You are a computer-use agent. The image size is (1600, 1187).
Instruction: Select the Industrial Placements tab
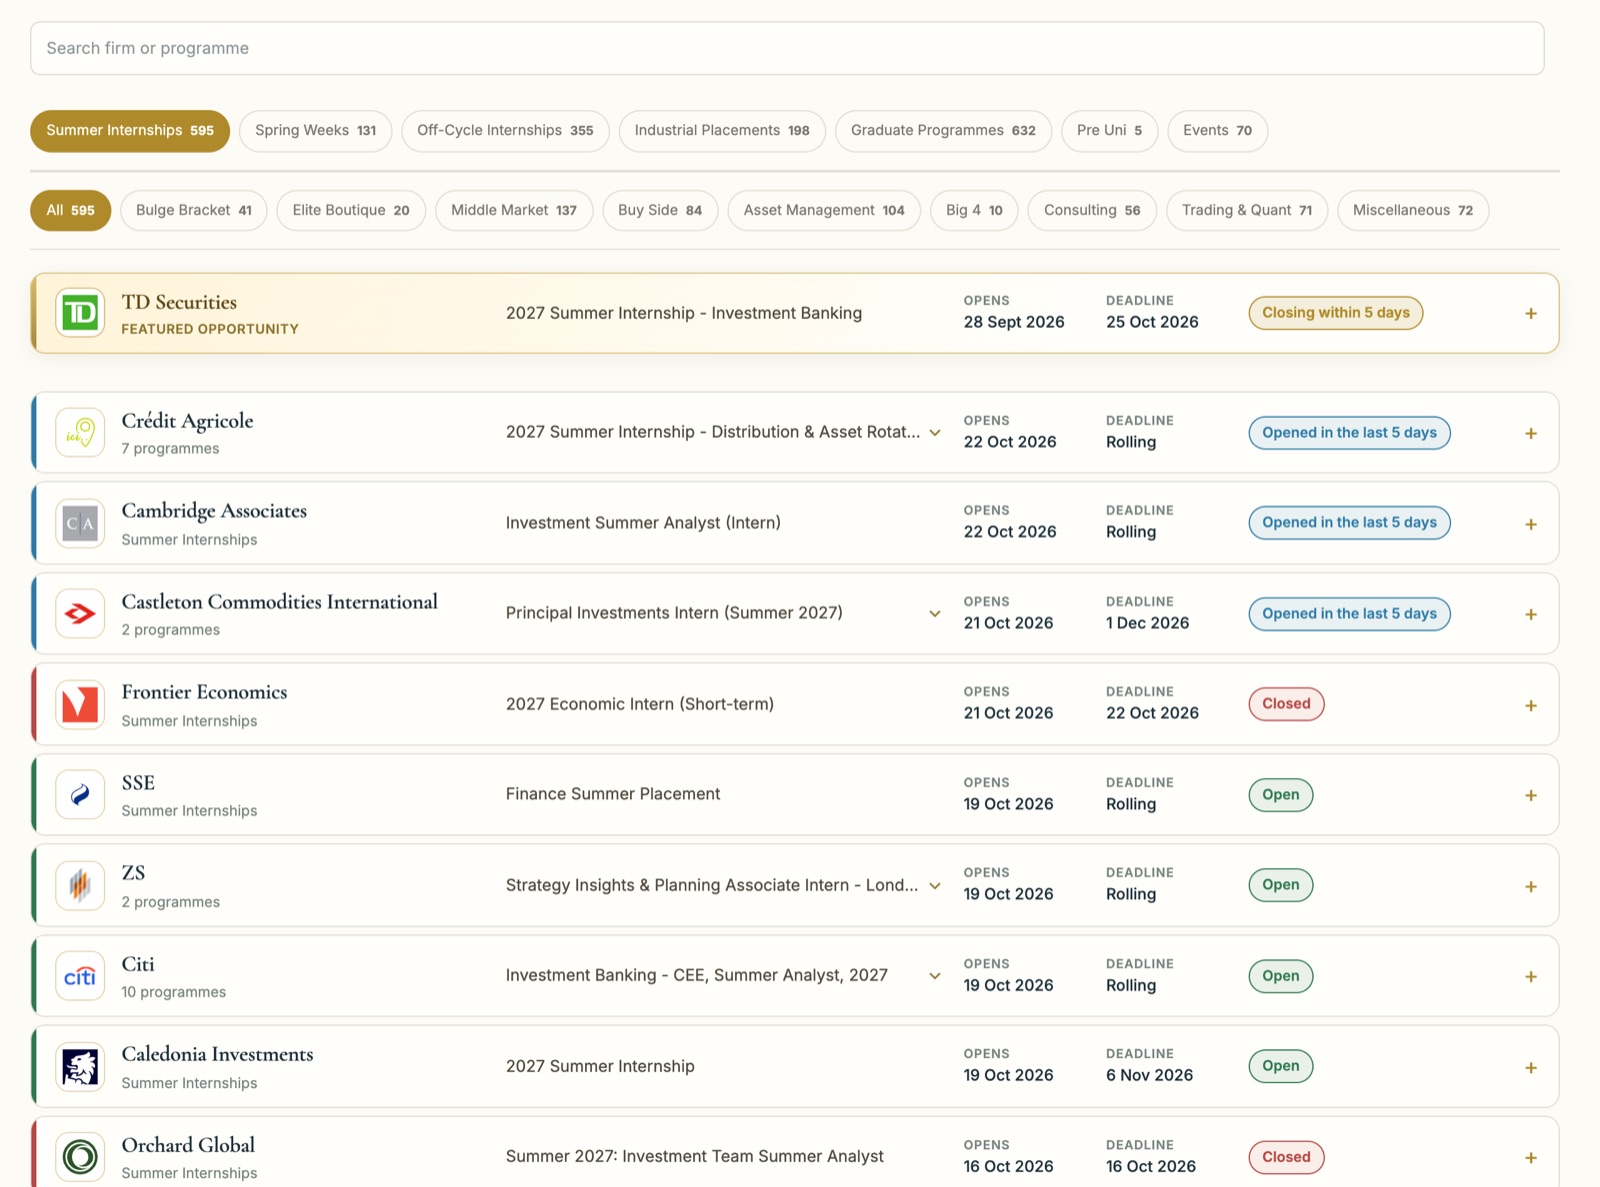coord(722,131)
